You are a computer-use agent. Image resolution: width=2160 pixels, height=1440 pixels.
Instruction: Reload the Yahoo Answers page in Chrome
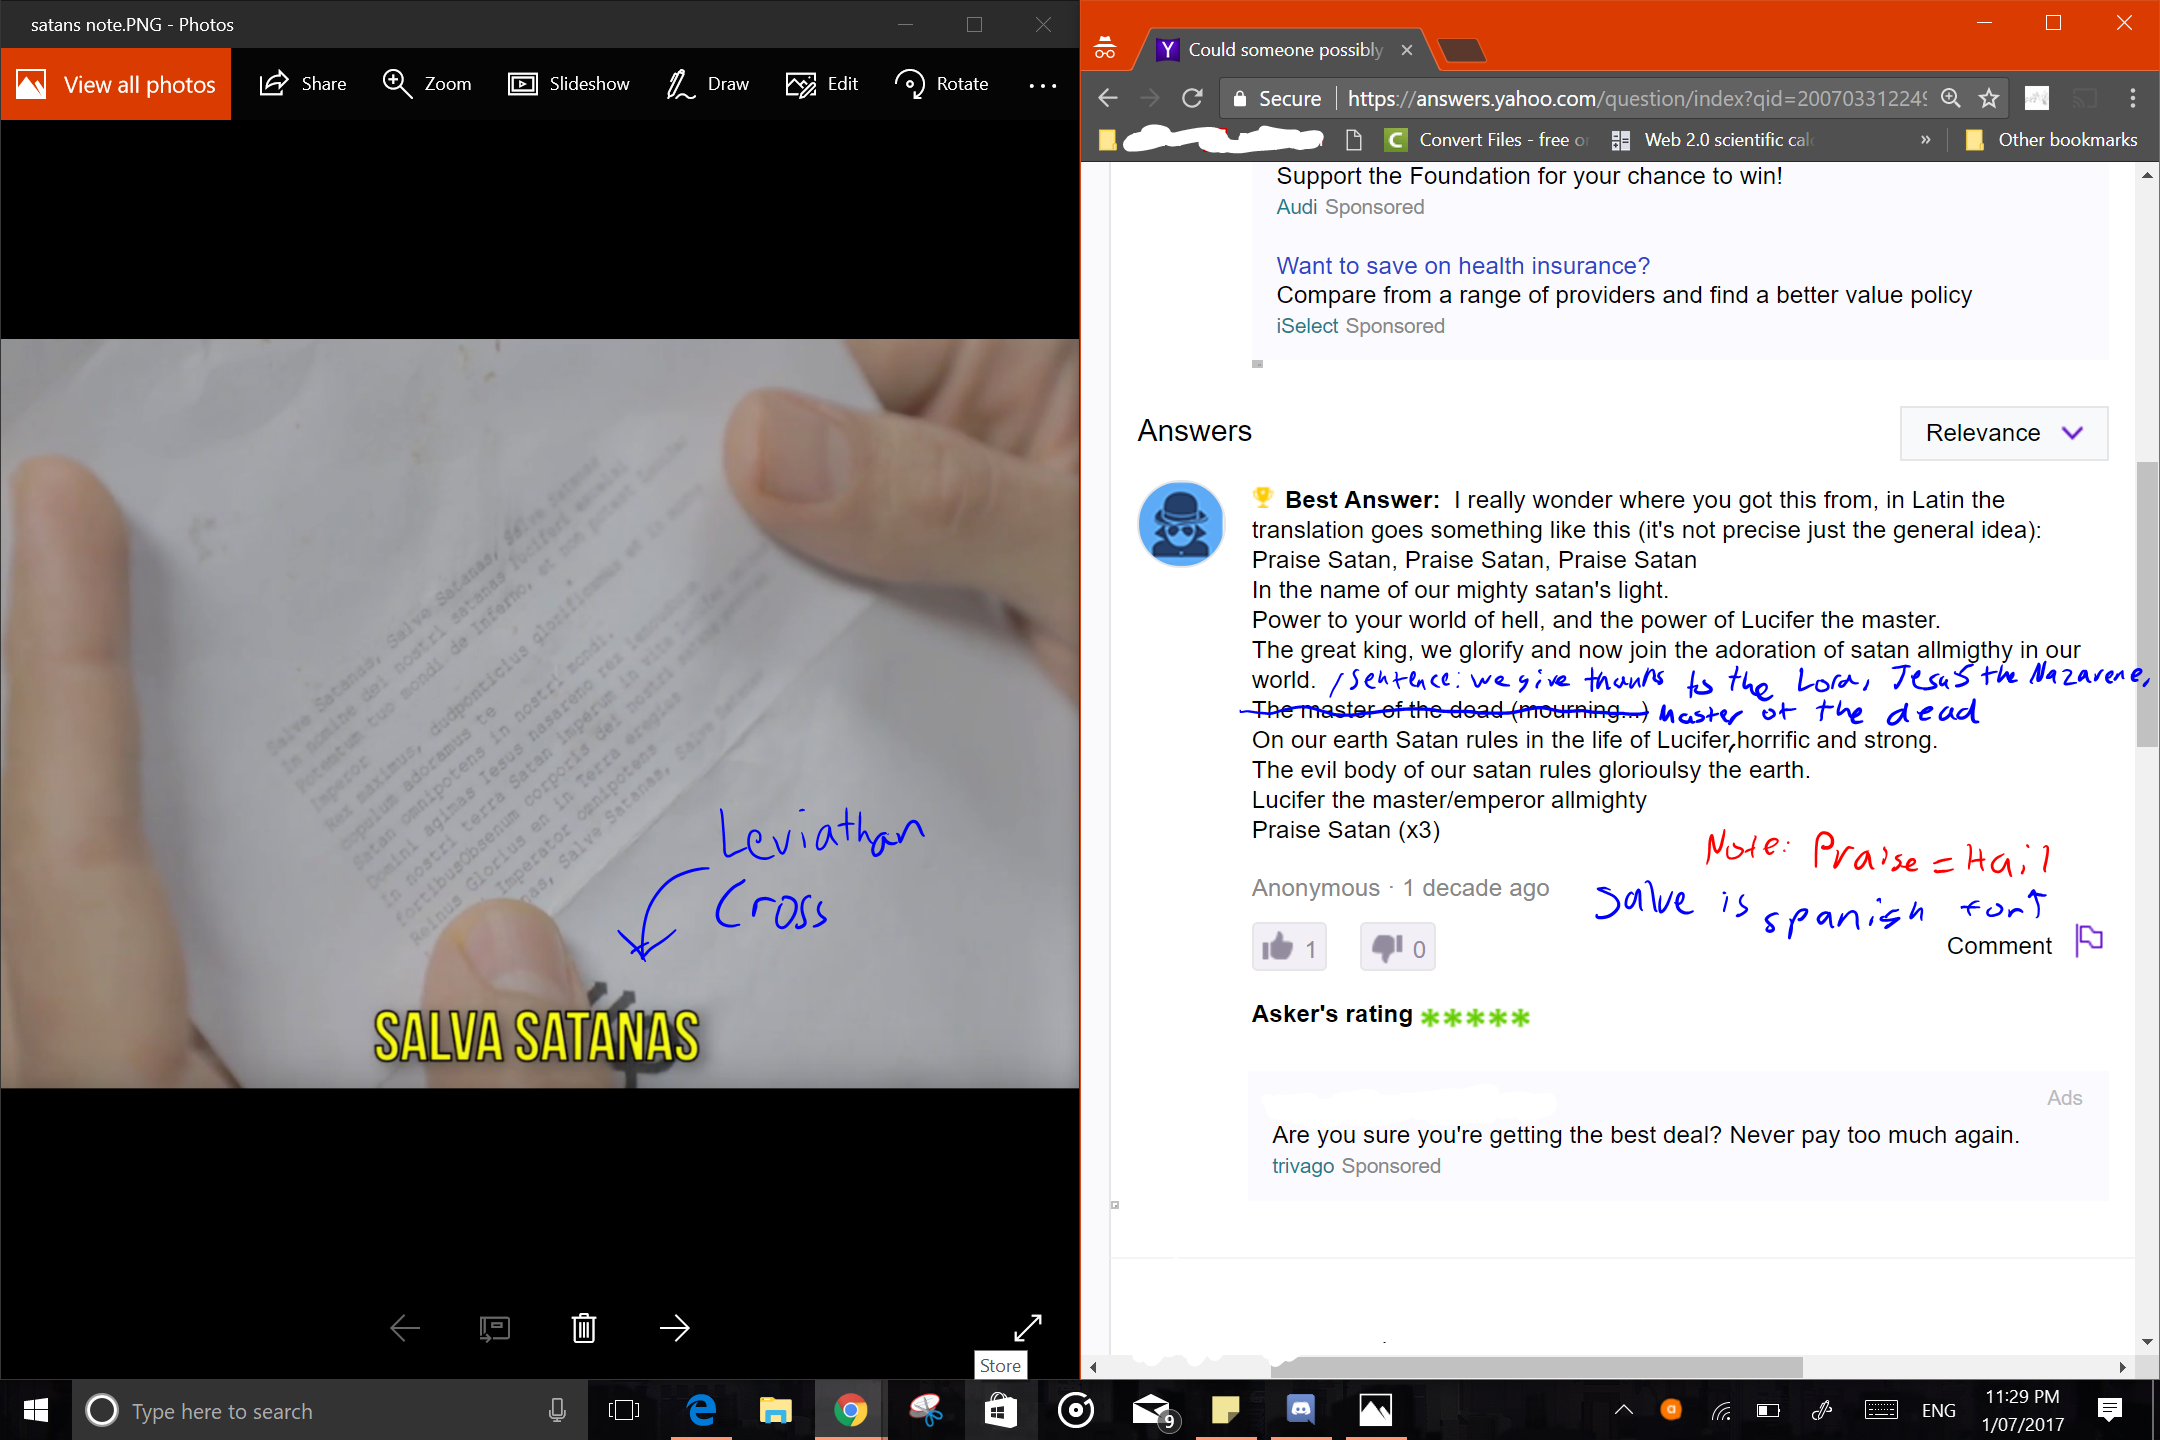point(1191,98)
